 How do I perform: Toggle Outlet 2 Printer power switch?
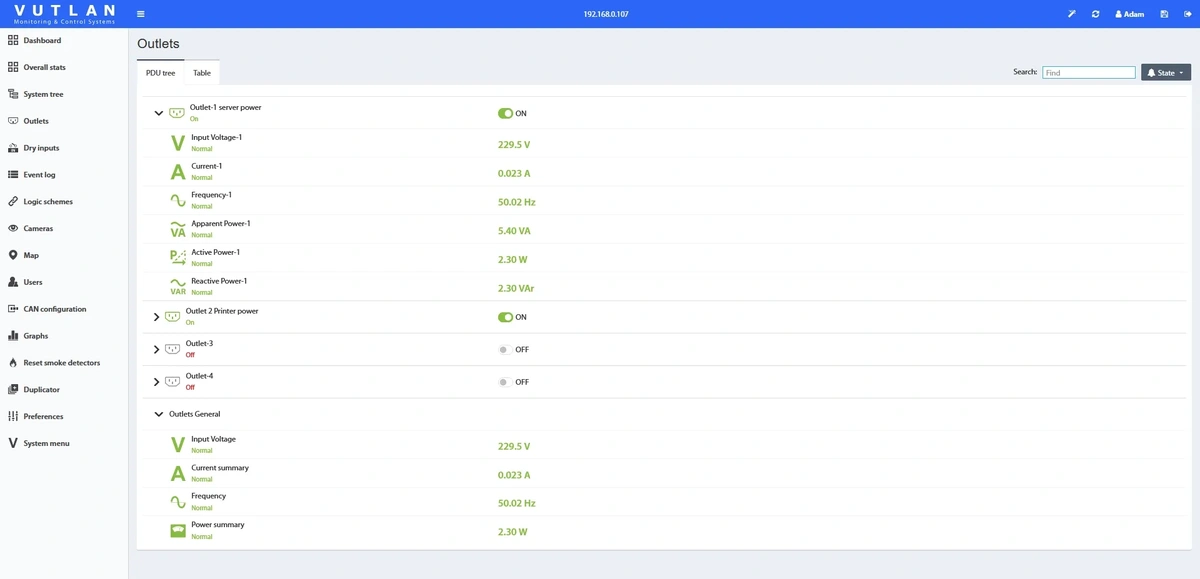(x=505, y=317)
